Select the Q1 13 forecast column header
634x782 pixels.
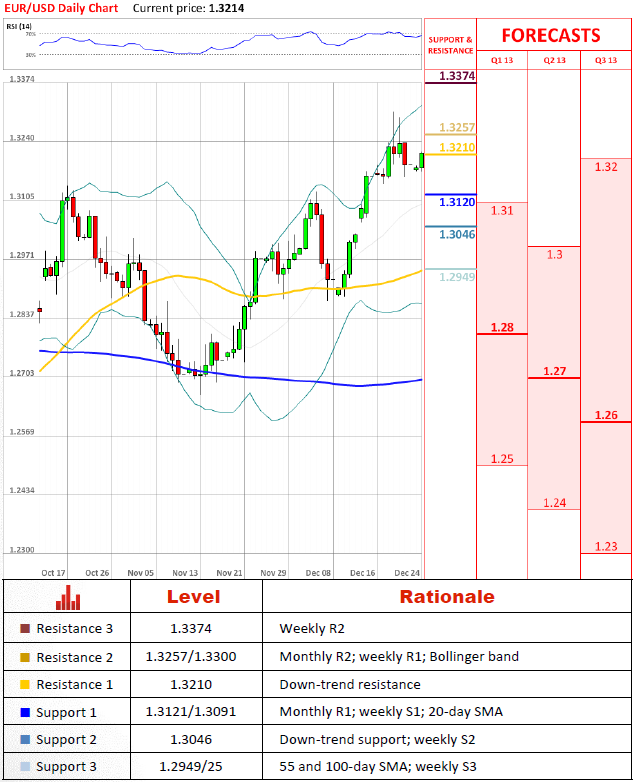click(502, 60)
